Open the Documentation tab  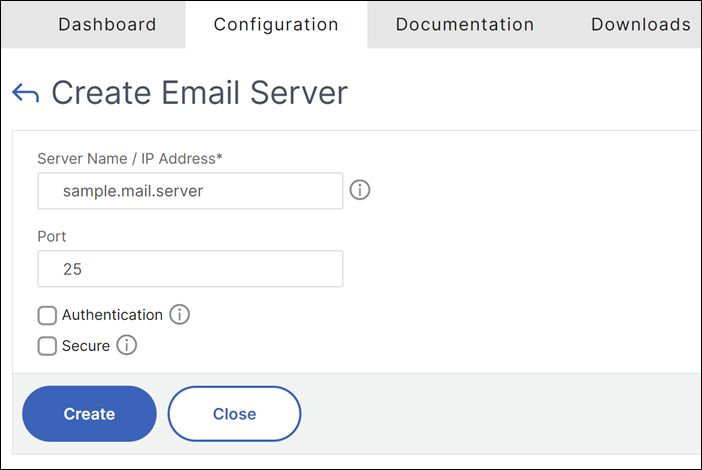click(x=465, y=25)
